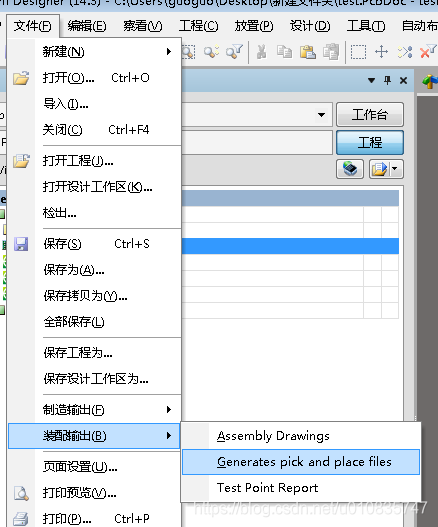Click the dashed rectangle select-area icon
This screenshot has width=438, height=527.
click(358, 52)
